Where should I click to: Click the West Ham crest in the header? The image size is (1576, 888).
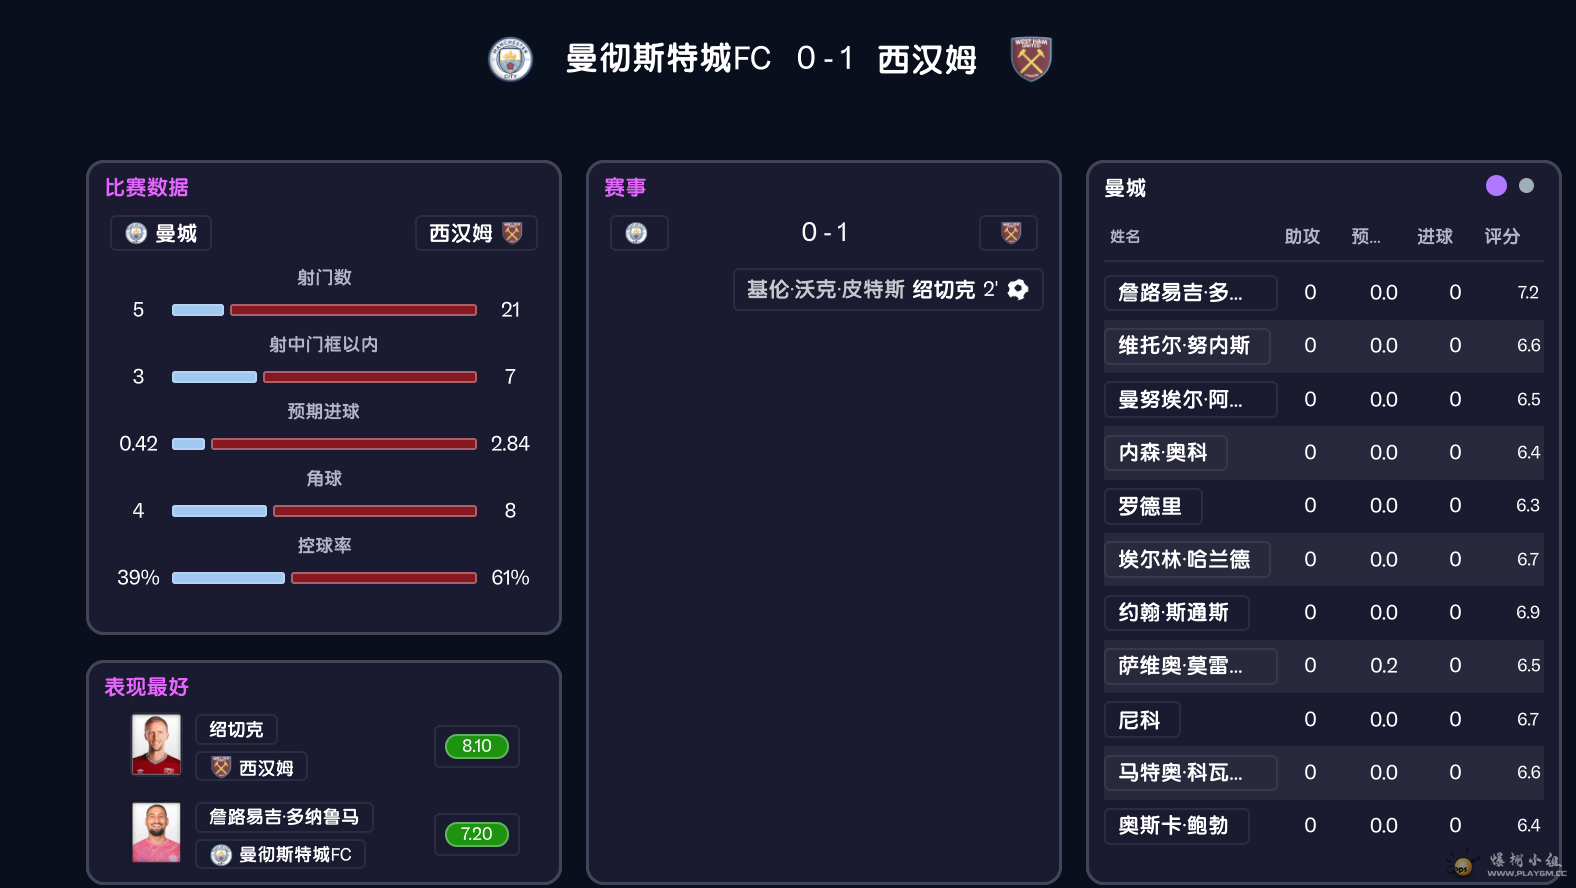point(1030,59)
